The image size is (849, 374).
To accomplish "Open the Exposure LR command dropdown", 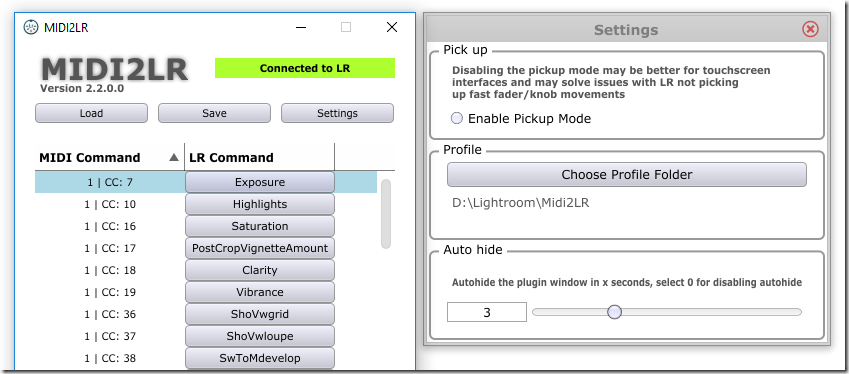I will coord(260,182).
